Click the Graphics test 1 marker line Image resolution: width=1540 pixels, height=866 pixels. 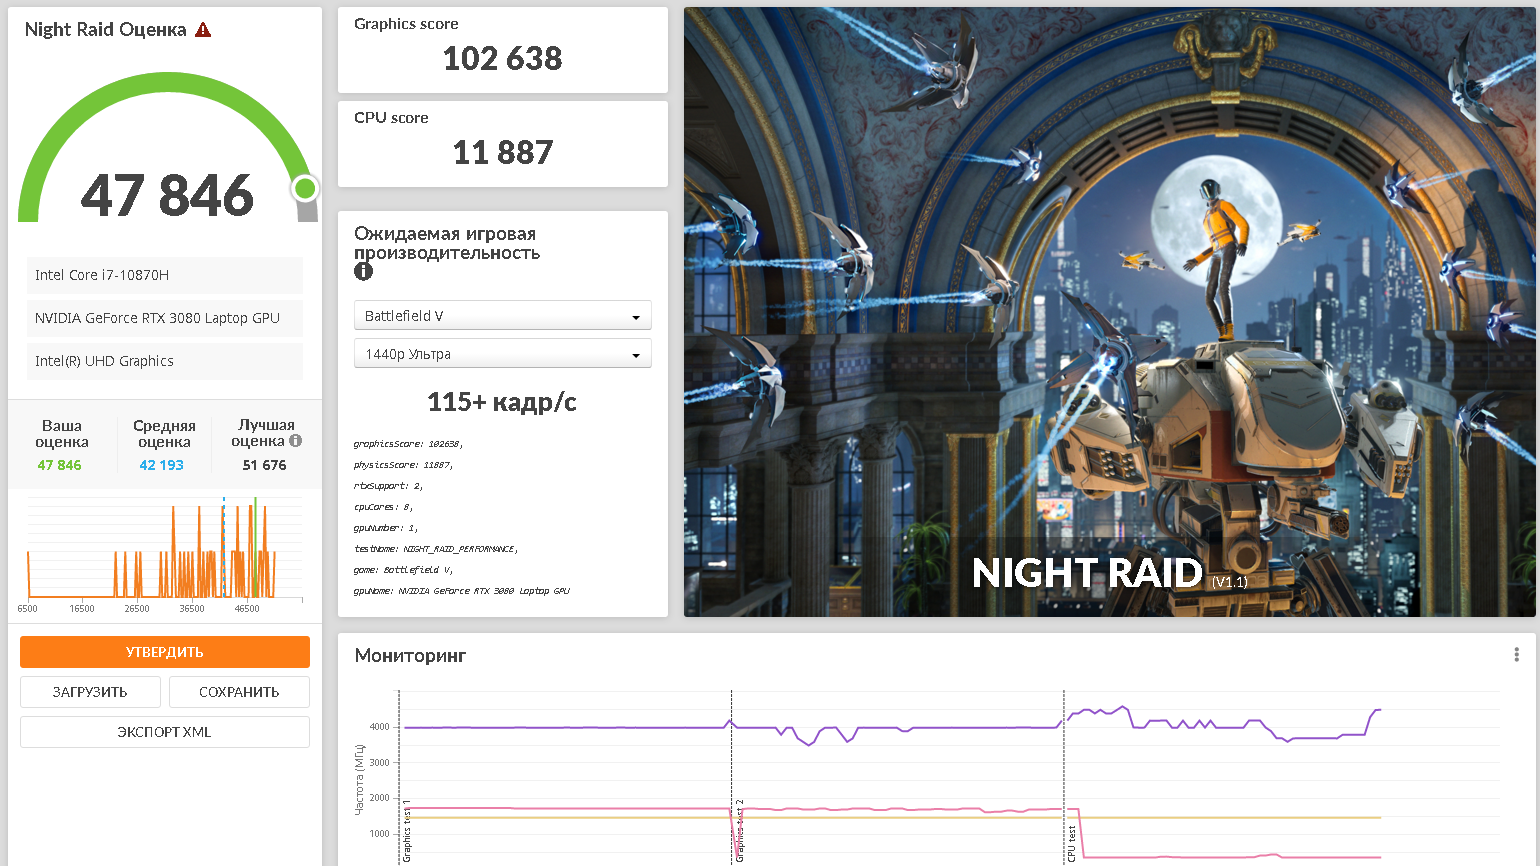point(399,776)
